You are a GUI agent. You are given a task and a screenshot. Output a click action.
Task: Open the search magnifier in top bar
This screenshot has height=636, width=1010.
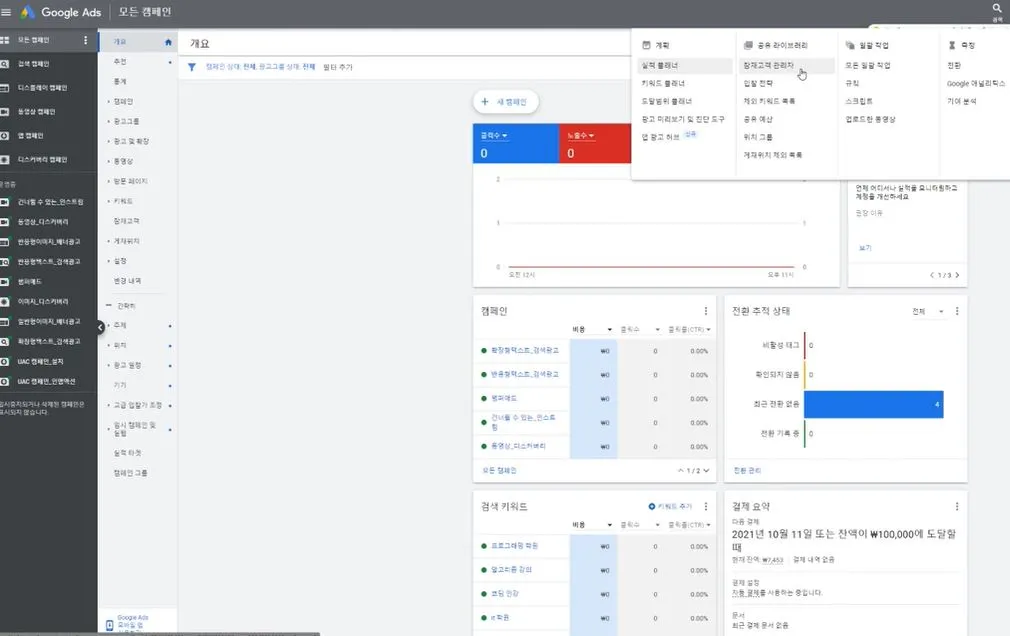997,8
